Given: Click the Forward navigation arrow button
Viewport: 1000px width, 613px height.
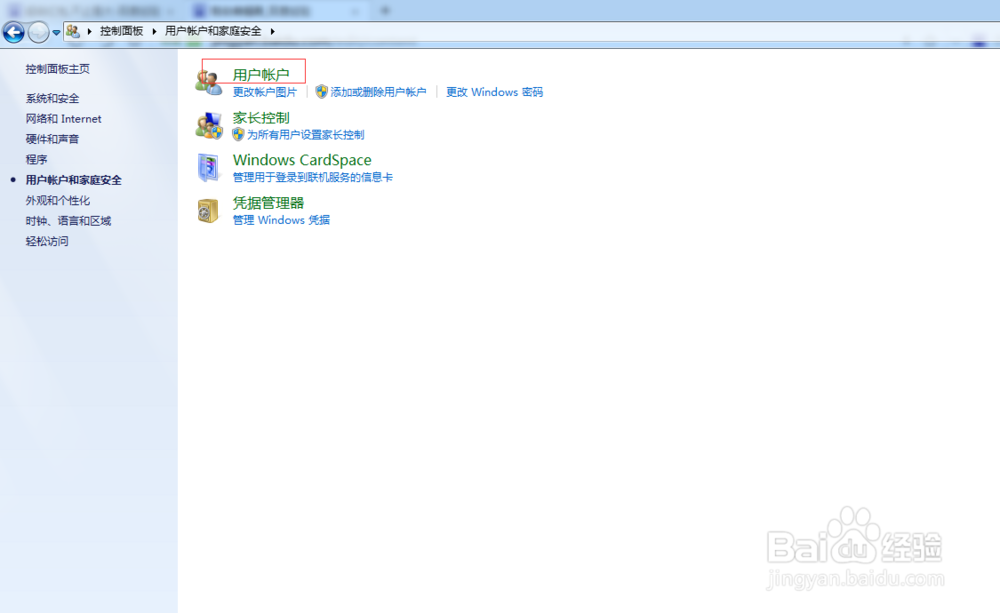Looking at the screenshot, I should 38,32.
